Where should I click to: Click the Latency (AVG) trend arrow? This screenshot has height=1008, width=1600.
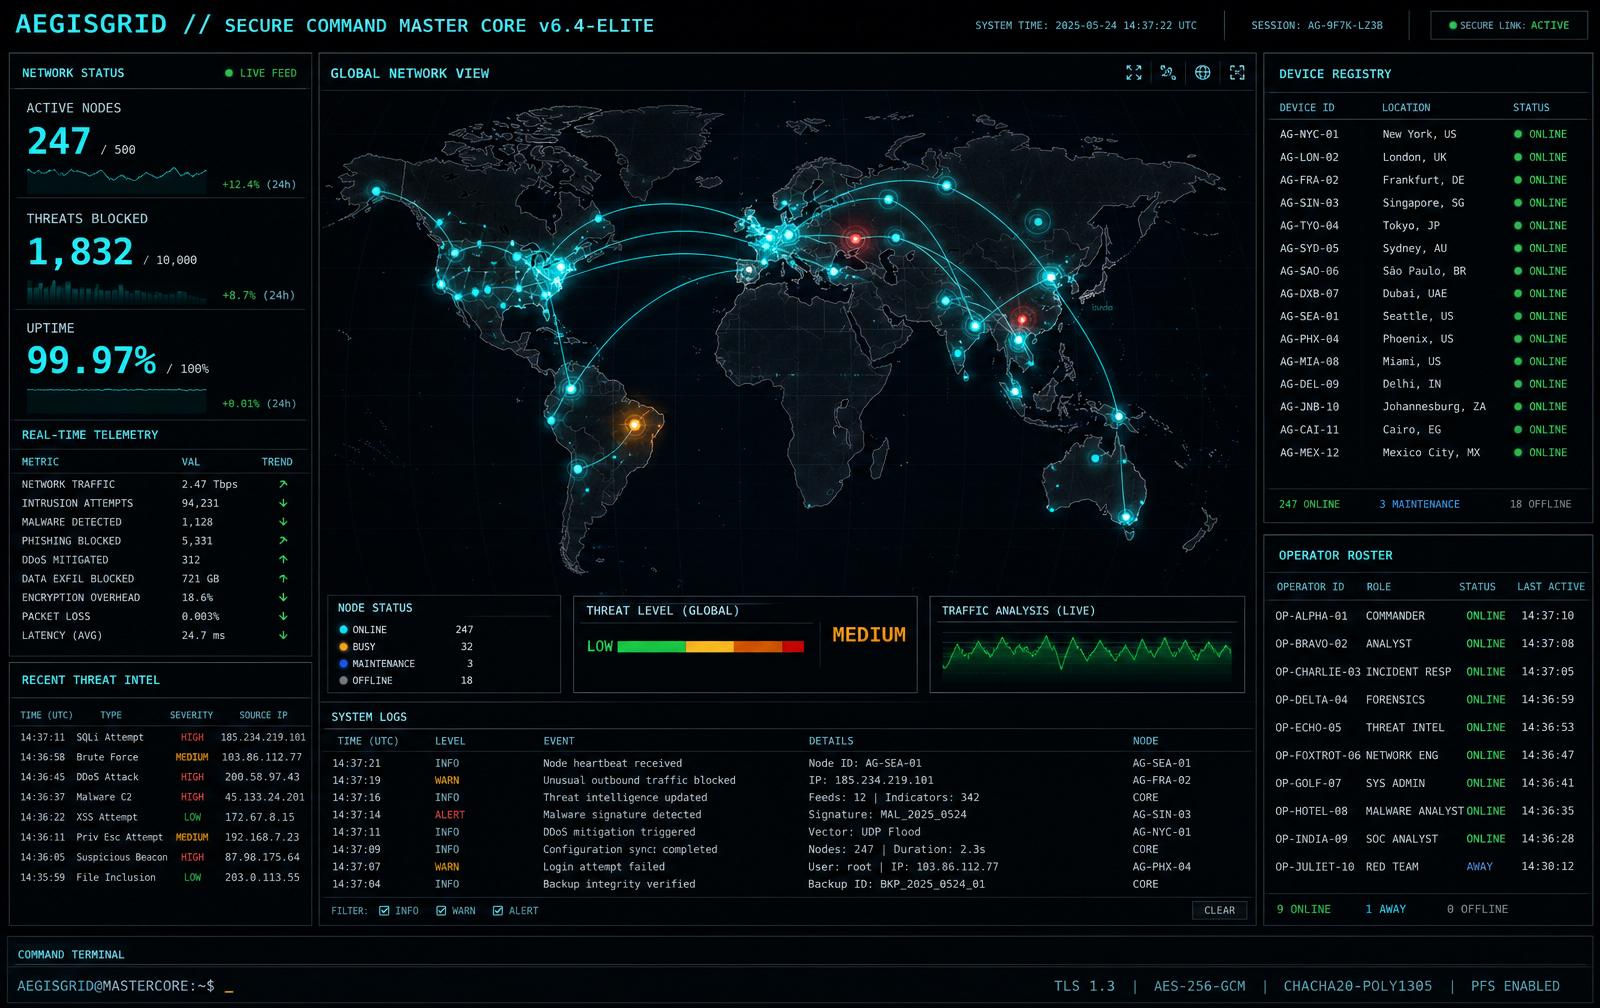pos(283,635)
